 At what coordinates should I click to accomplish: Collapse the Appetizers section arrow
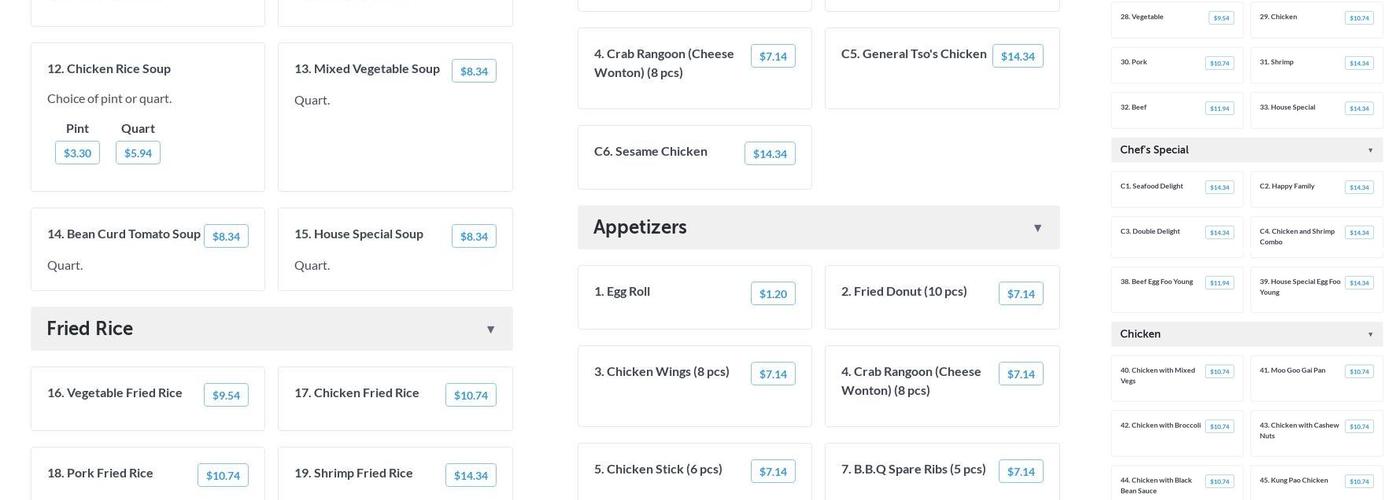[1037, 228]
